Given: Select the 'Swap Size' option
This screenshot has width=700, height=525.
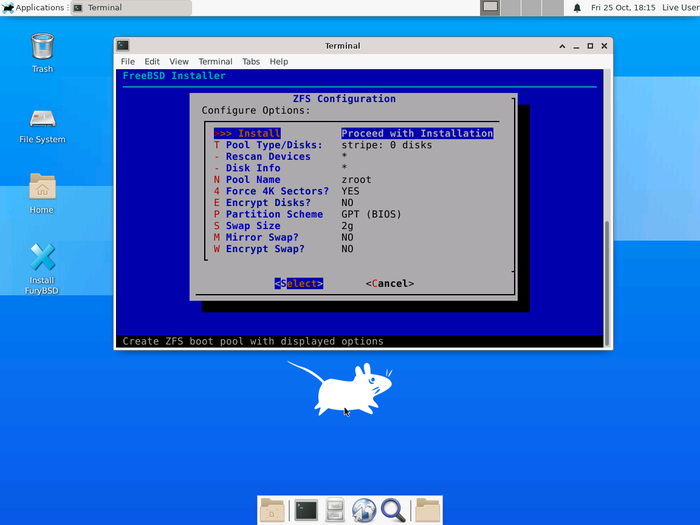Looking at the screenshot, I should pos(247,226).
